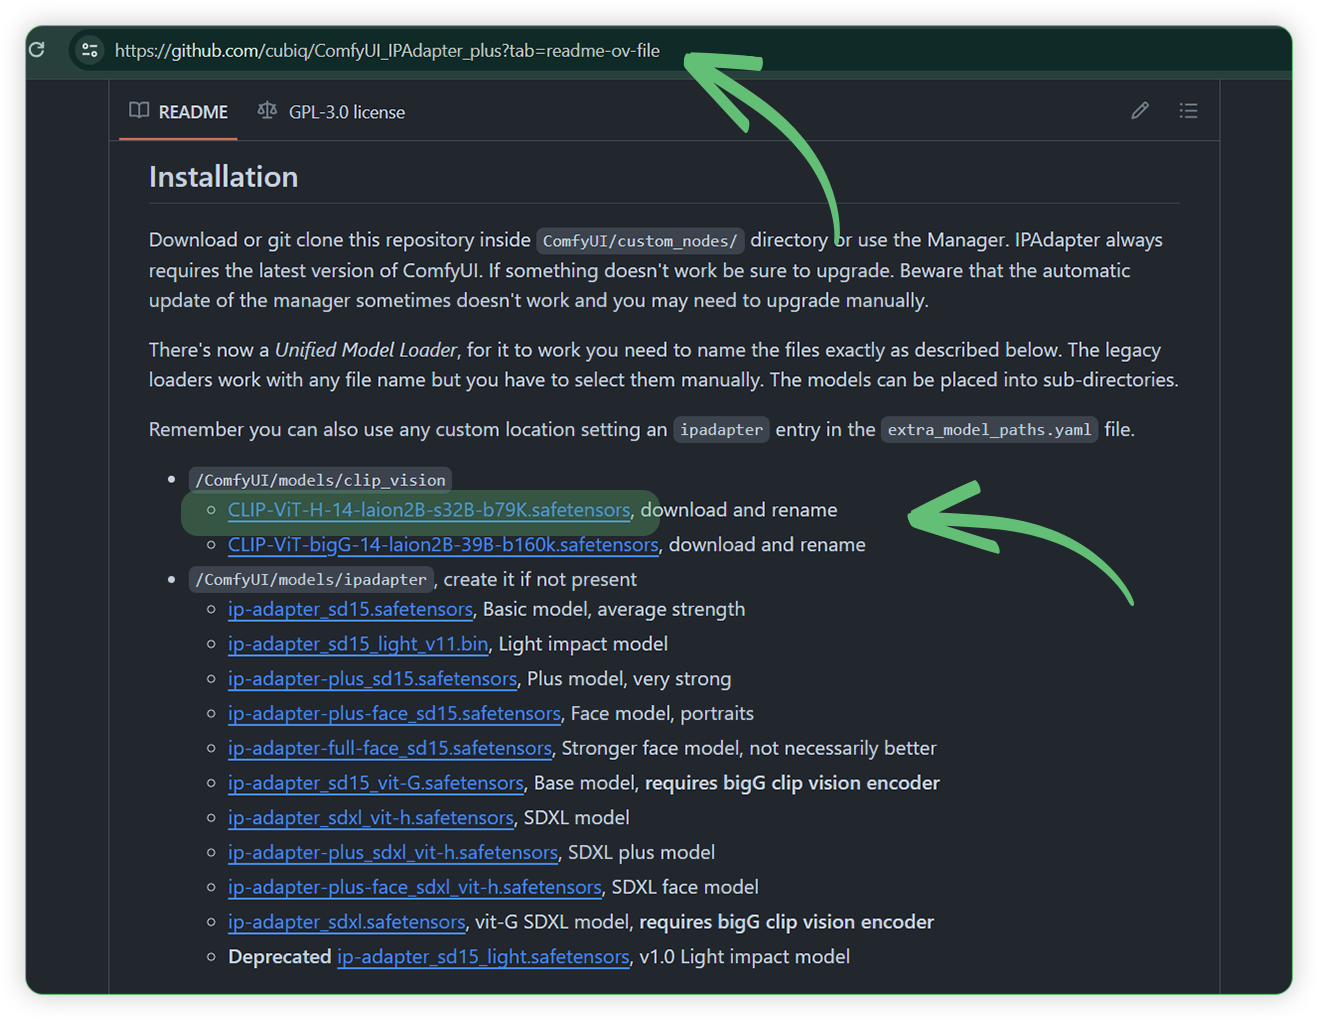Viewport: 1318px width, 1020px height.
Task: Open CLIP-ViT-bigG-14-laion2B-39B-b160k.safetensors link
Action: tap(443, 545)
